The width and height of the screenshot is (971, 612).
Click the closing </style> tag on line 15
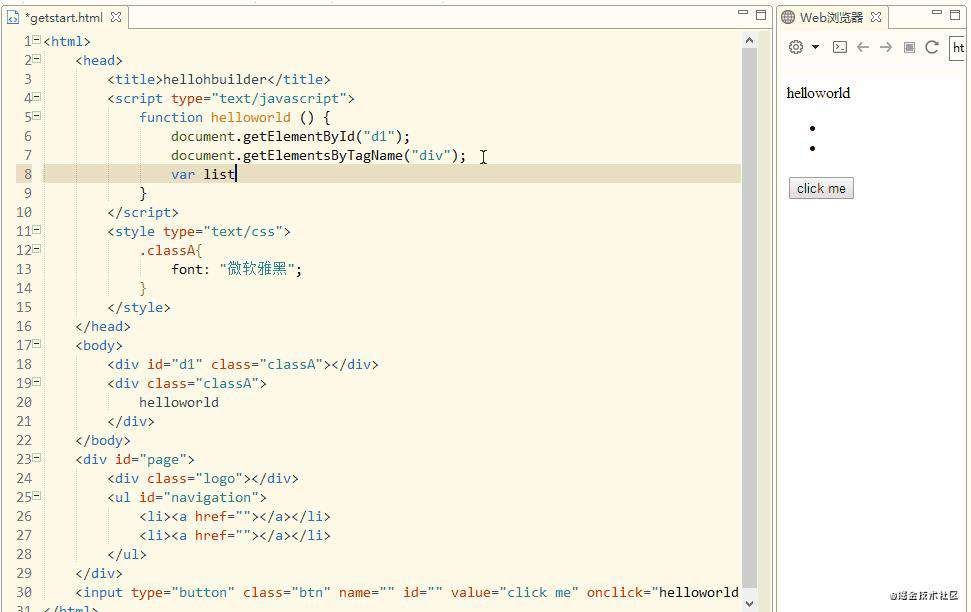coord(139,307)
